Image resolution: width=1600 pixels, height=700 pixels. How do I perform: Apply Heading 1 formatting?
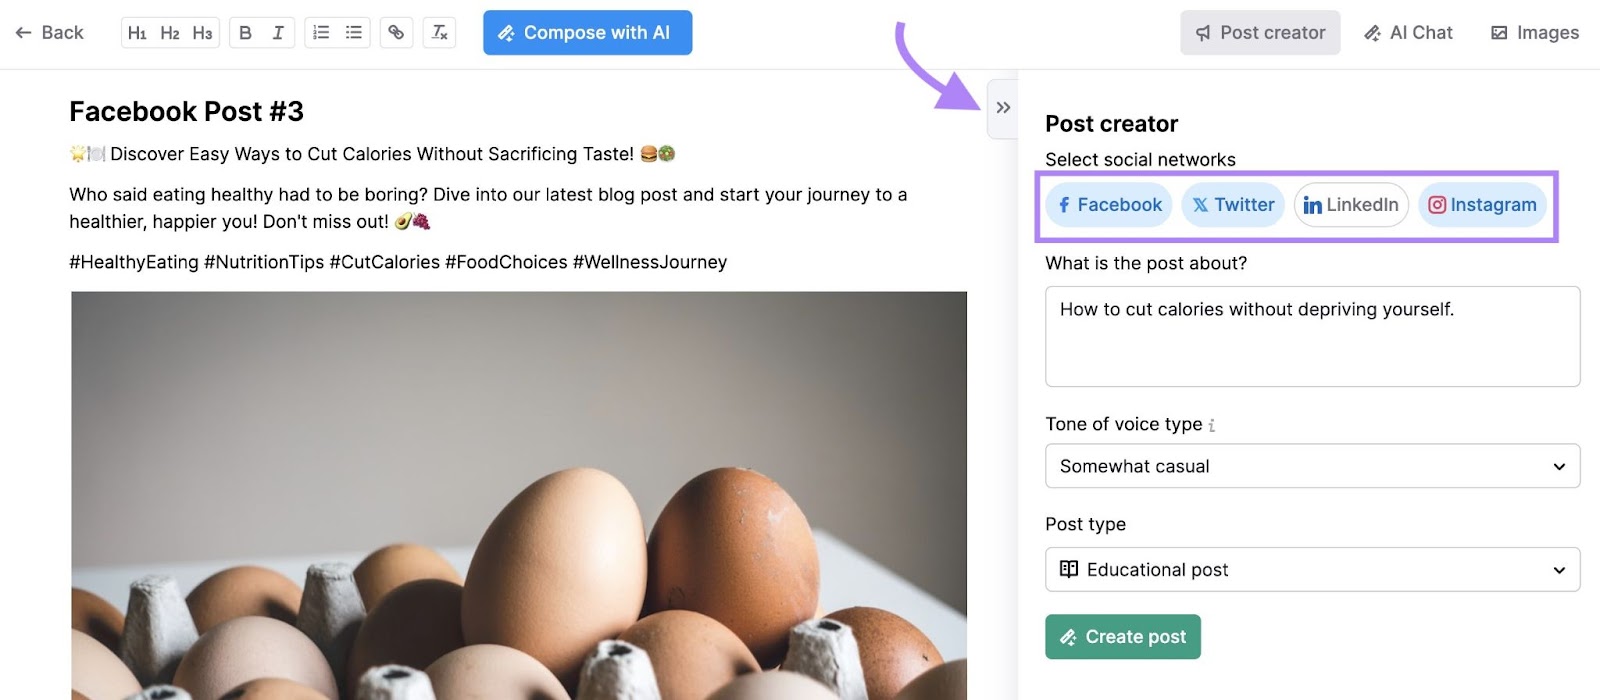click(138, 32)
